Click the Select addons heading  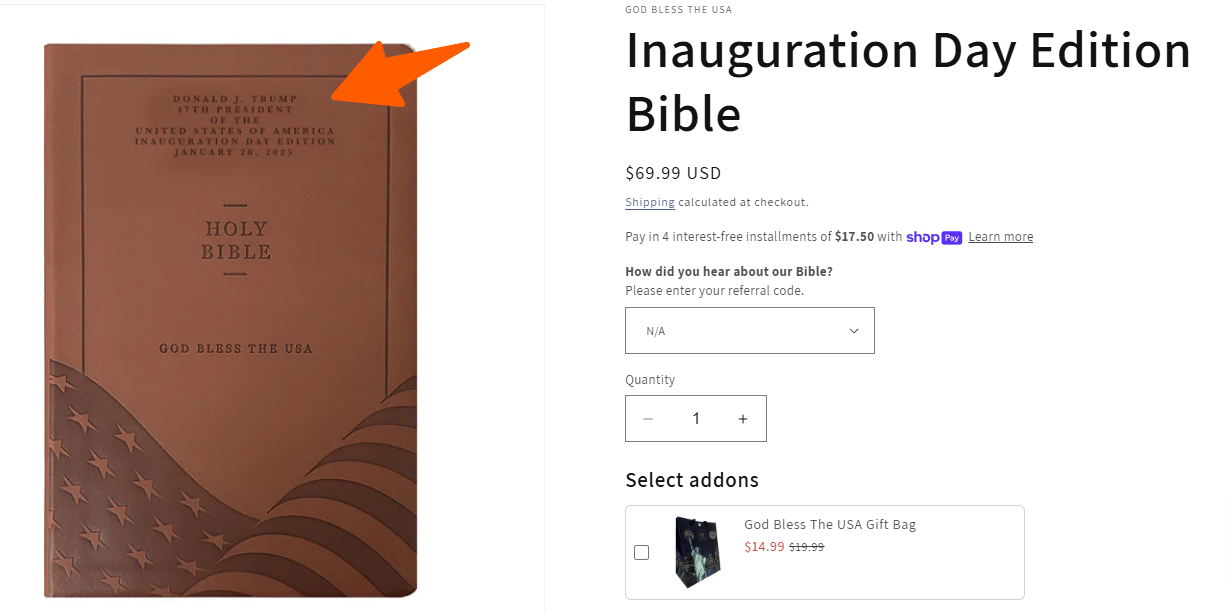tap(692, 480)
